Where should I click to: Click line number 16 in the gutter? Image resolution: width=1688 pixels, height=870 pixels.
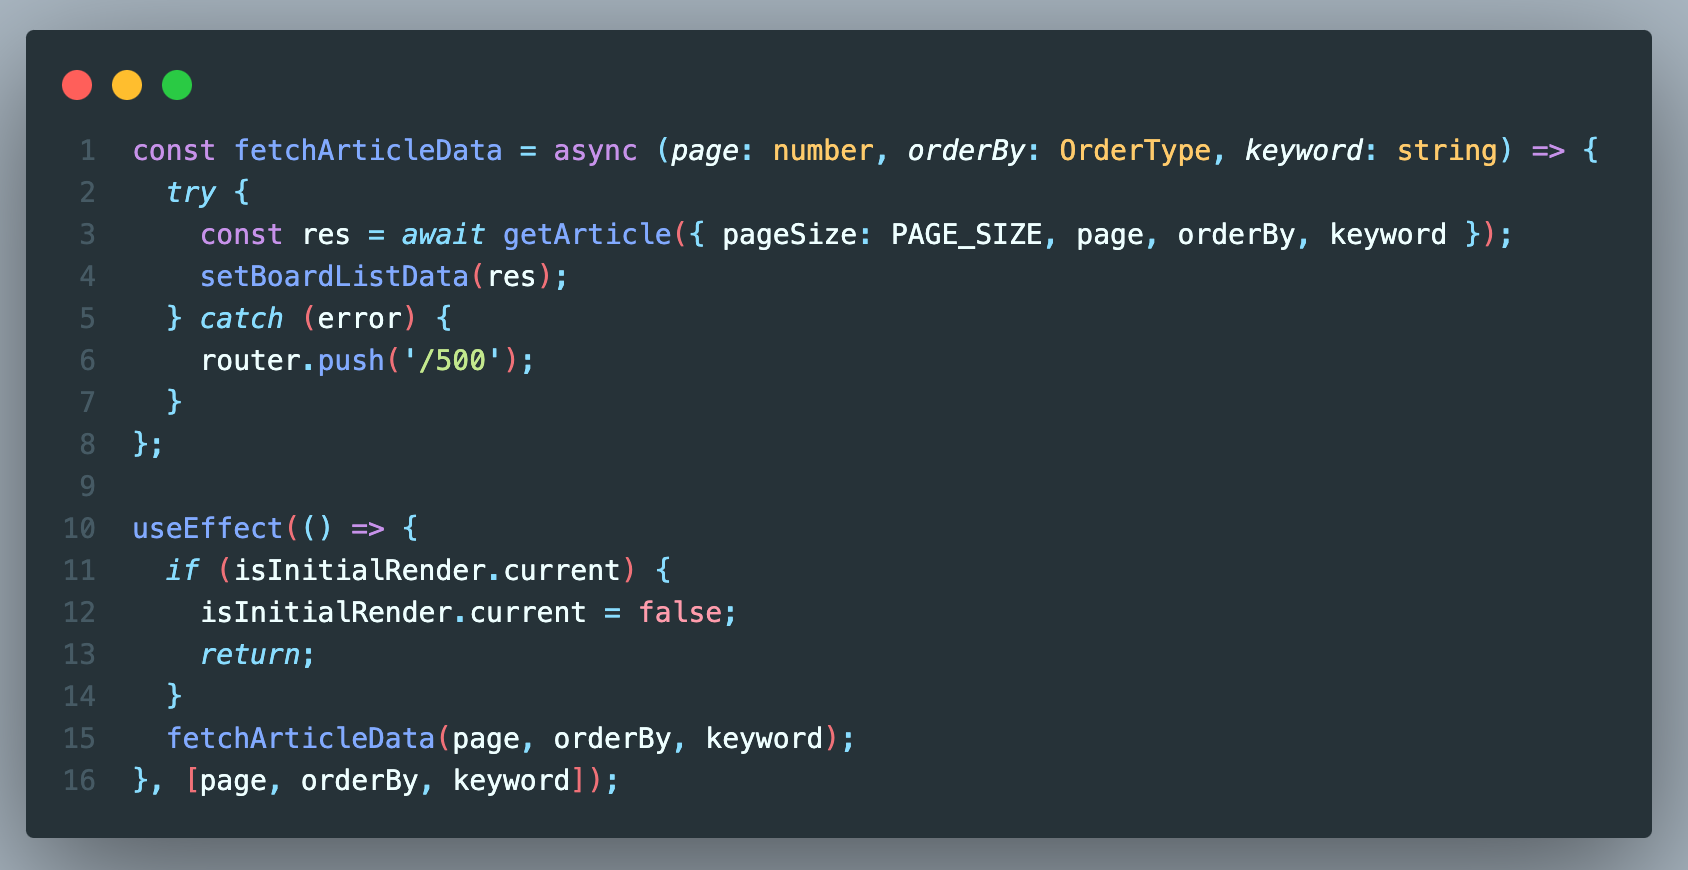tap(79, 780)
